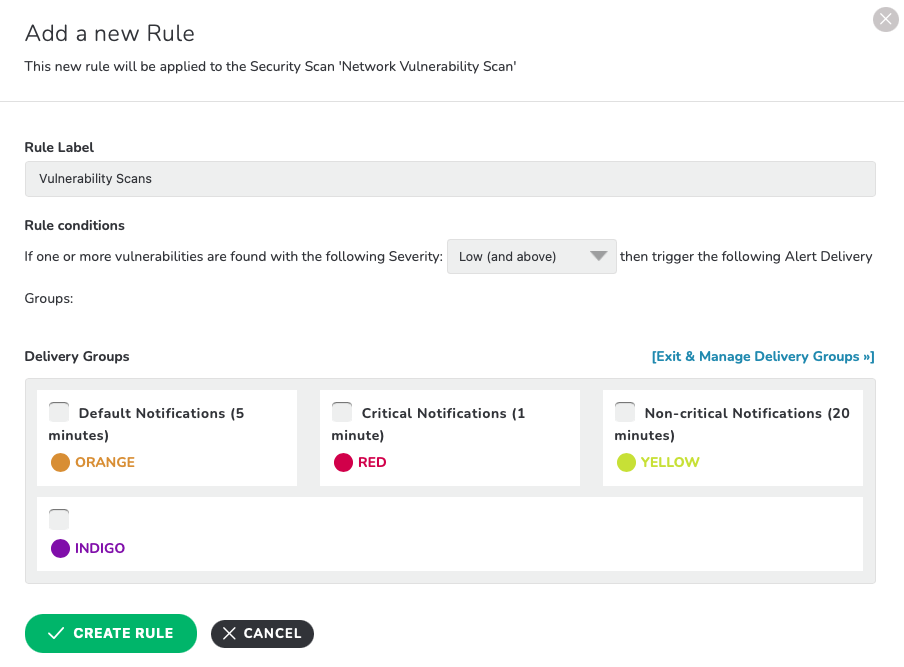Check the Critical Notifications (1 minute) box
Screen dimensions: 904x667
pyautogui.click(x=342, y=412)
